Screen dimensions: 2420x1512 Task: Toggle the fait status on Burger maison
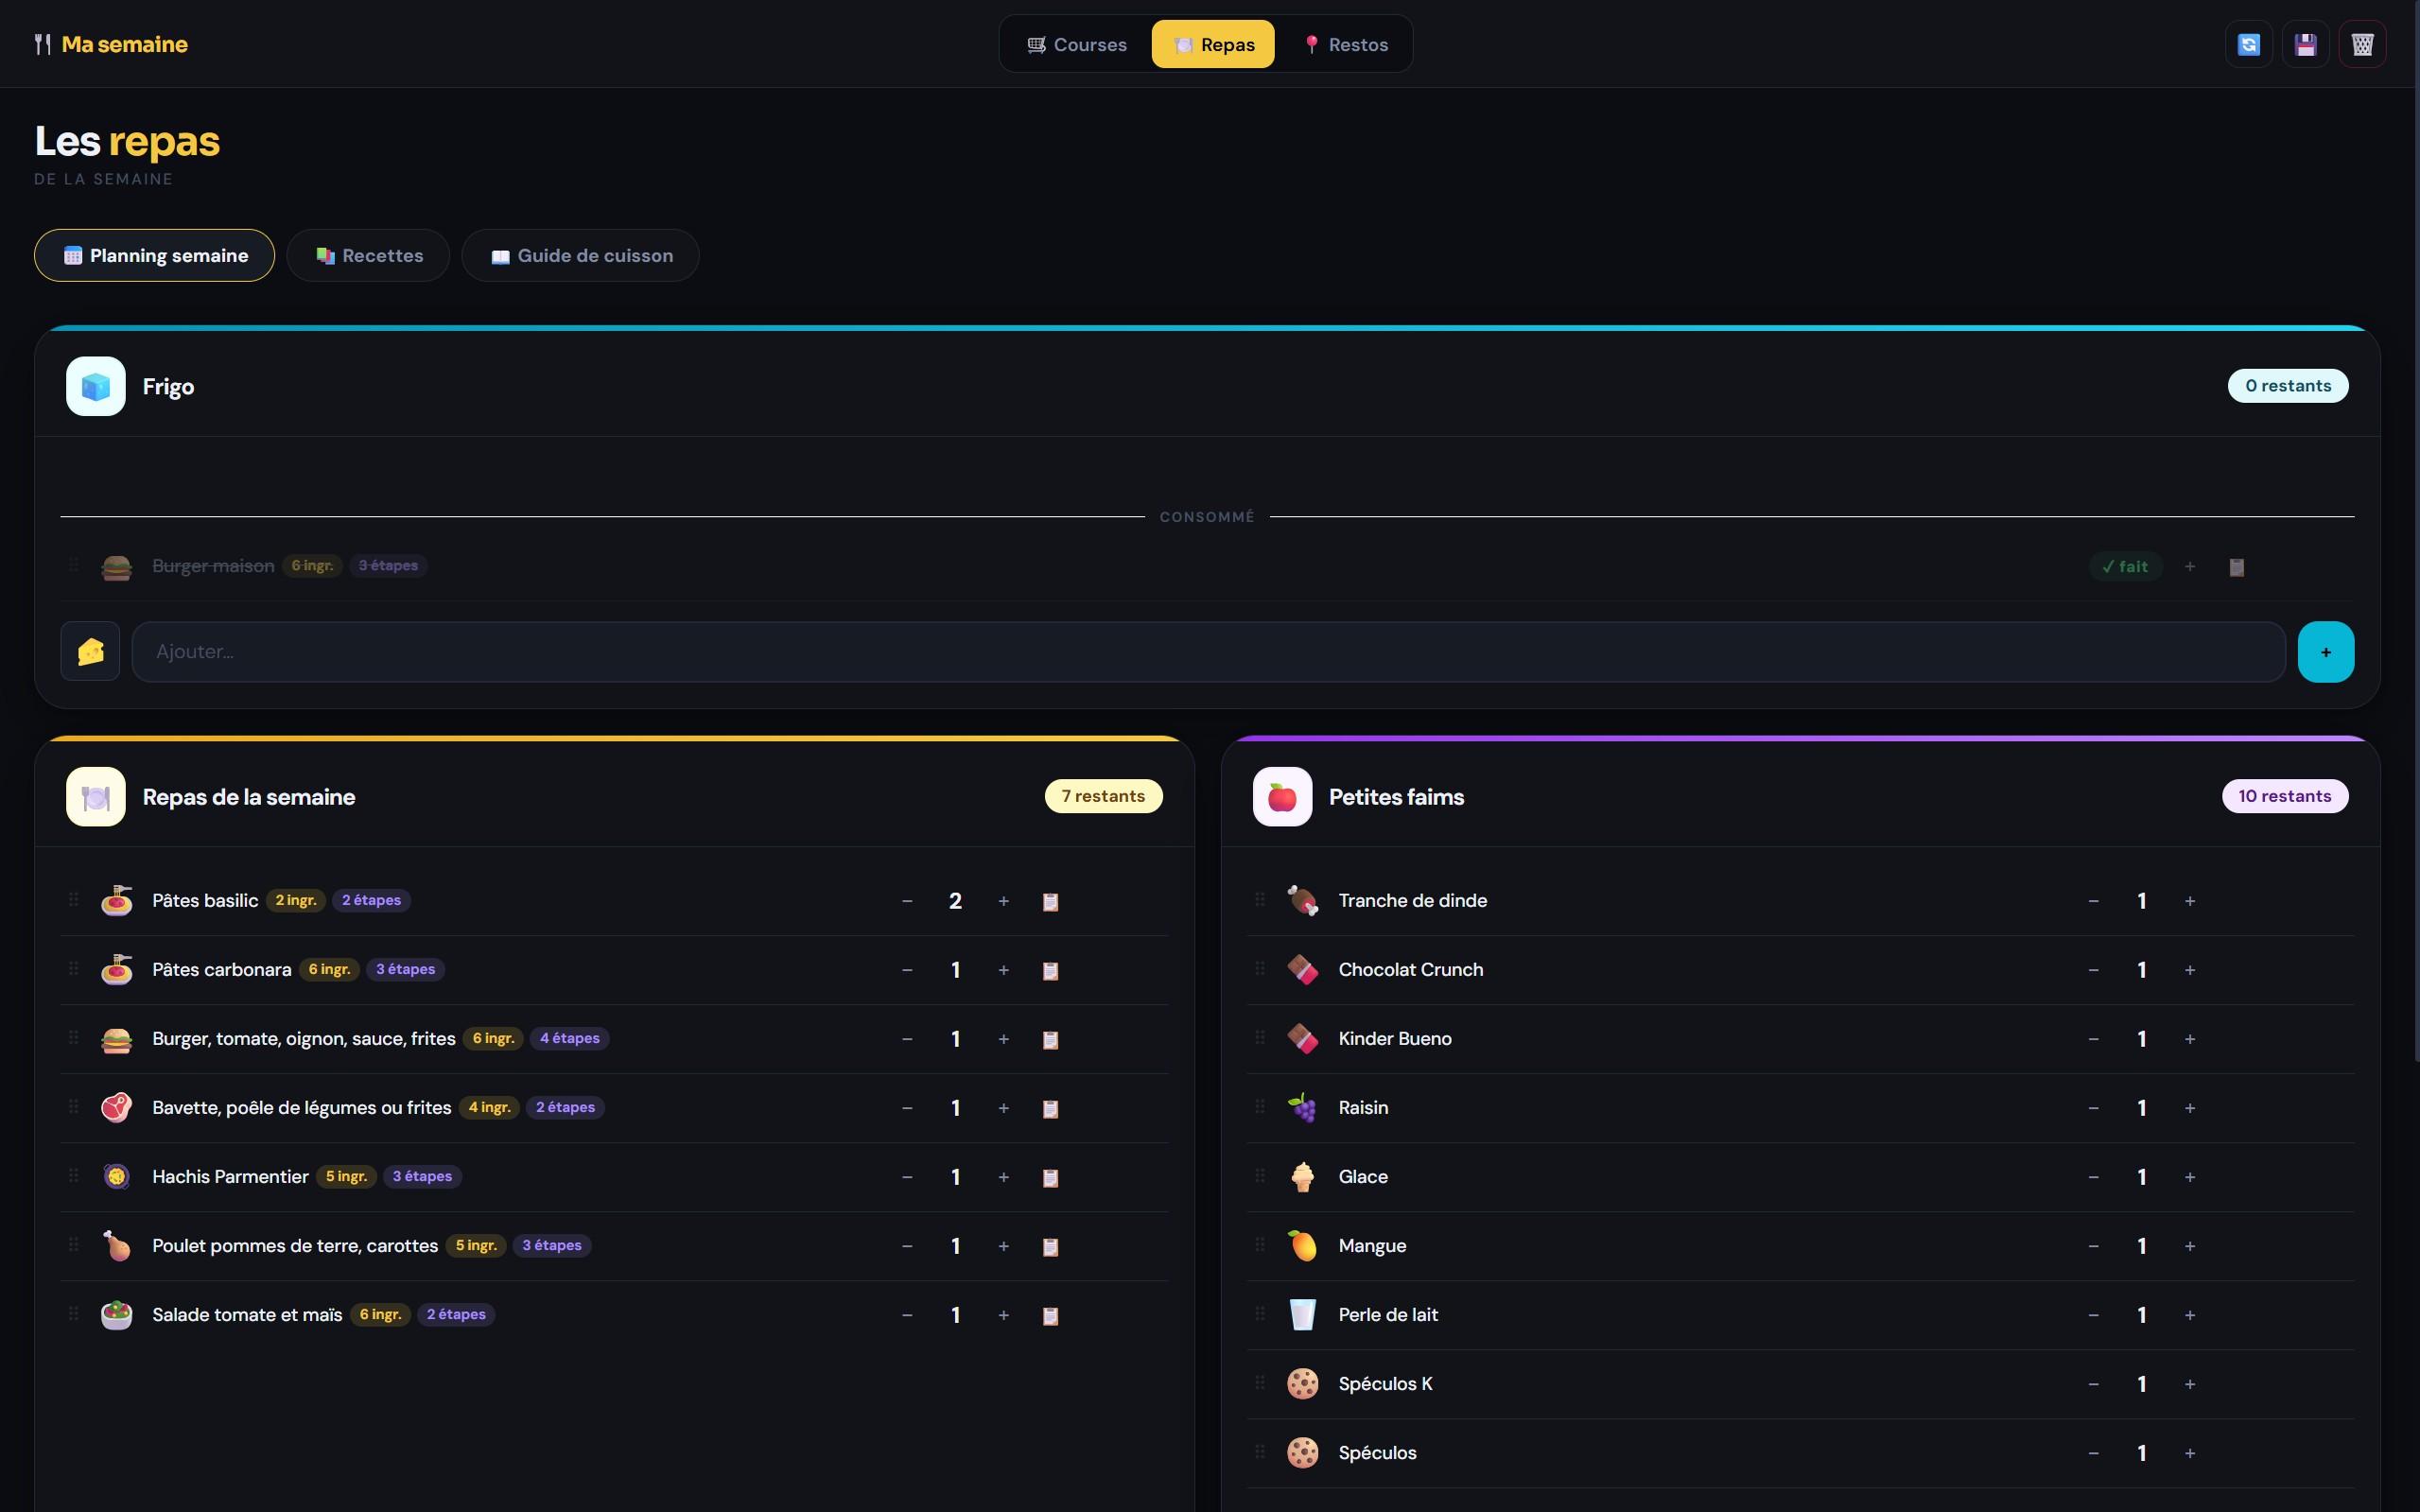click(x=2125, y=567)
